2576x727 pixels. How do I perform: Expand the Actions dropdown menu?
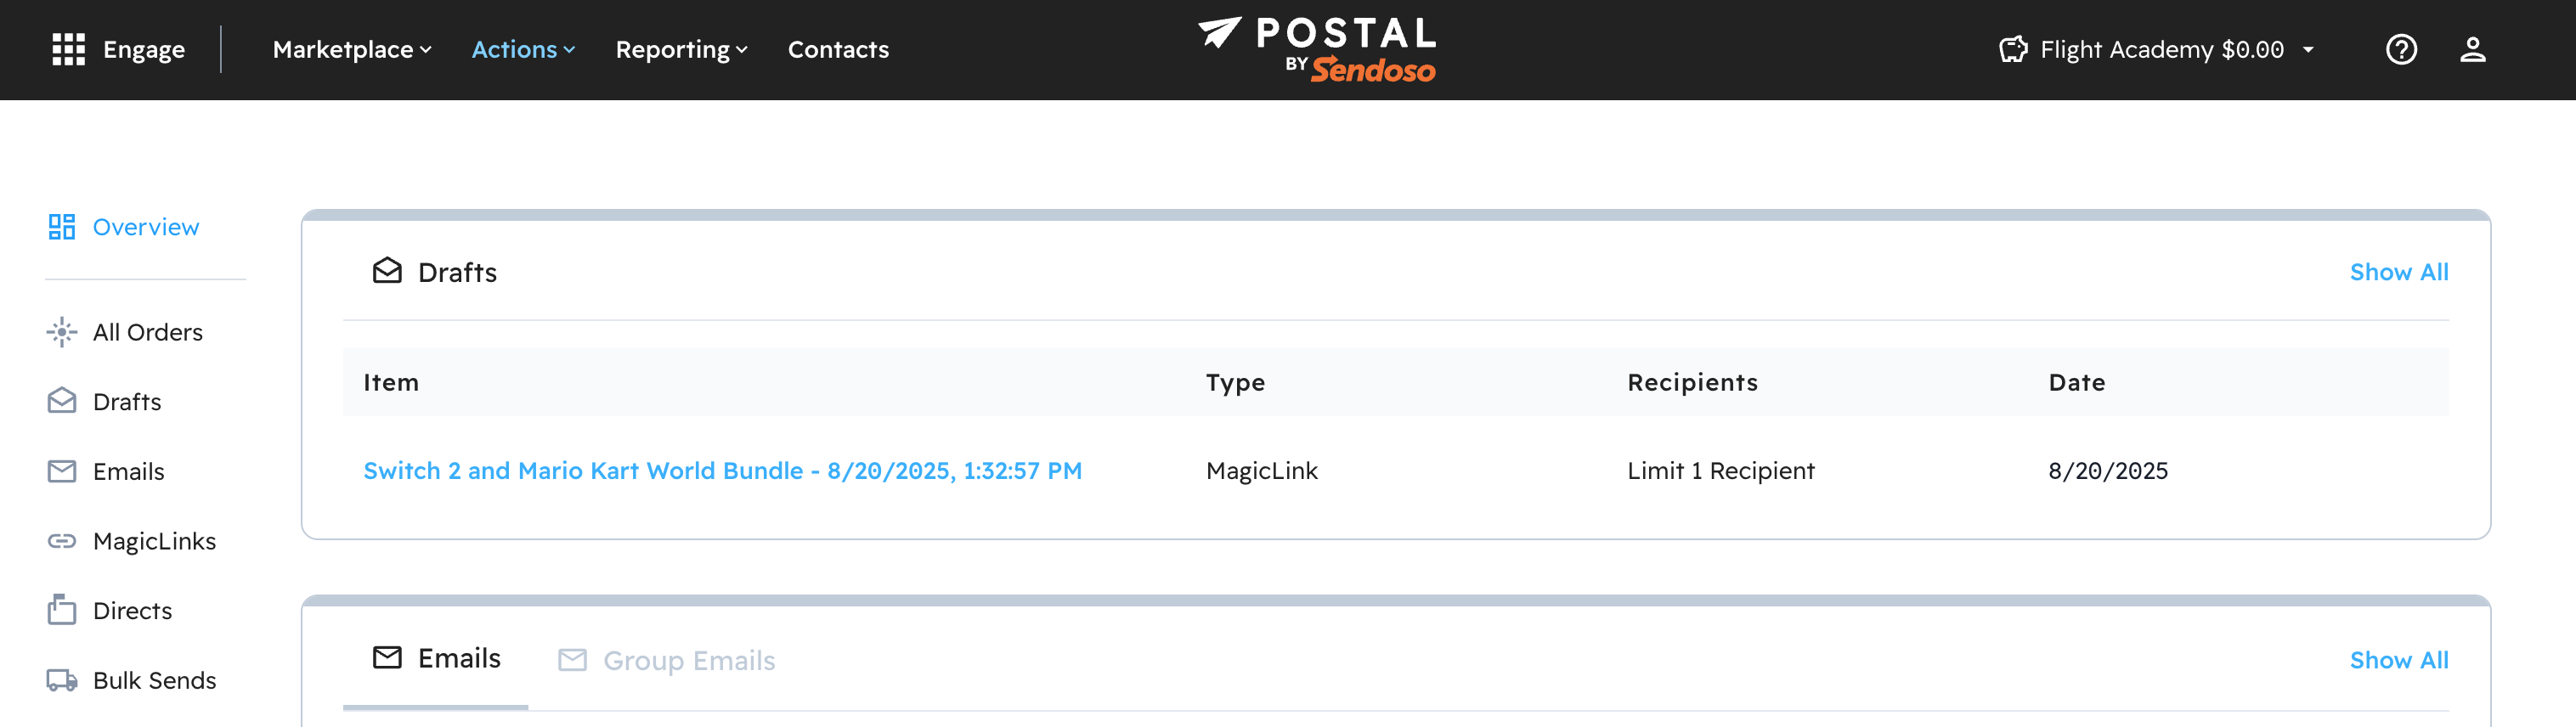pos(523,50)
